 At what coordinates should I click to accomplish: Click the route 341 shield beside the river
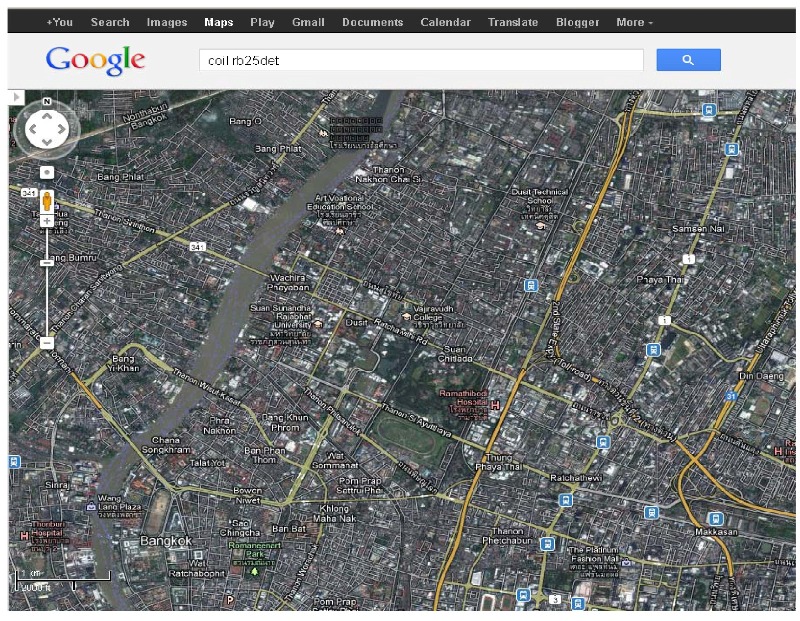click(x=197, y=247)
